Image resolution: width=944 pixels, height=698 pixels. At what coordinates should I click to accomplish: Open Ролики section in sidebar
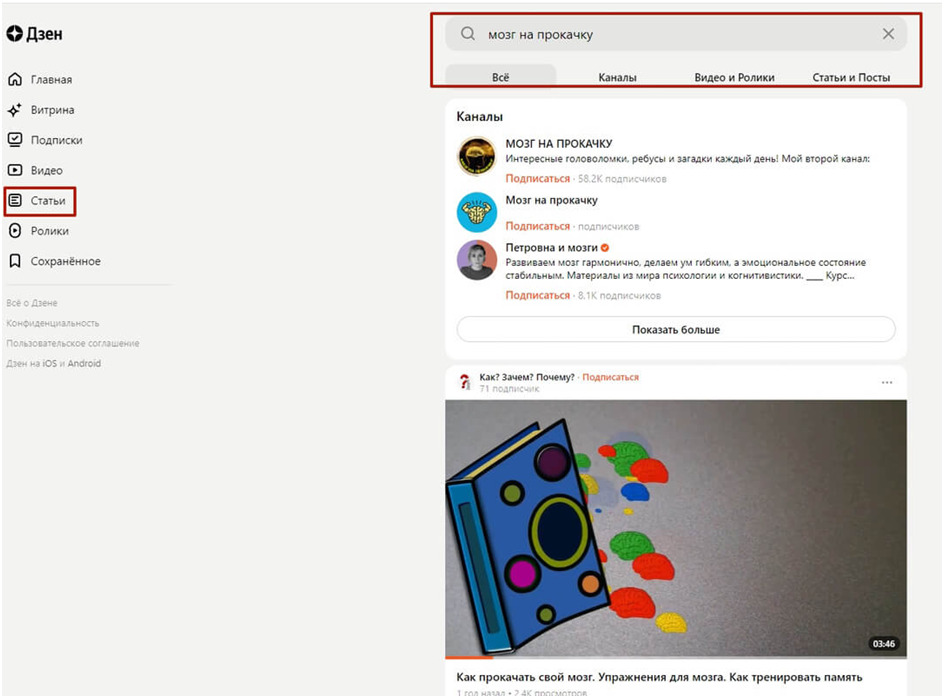pos(49,231)
